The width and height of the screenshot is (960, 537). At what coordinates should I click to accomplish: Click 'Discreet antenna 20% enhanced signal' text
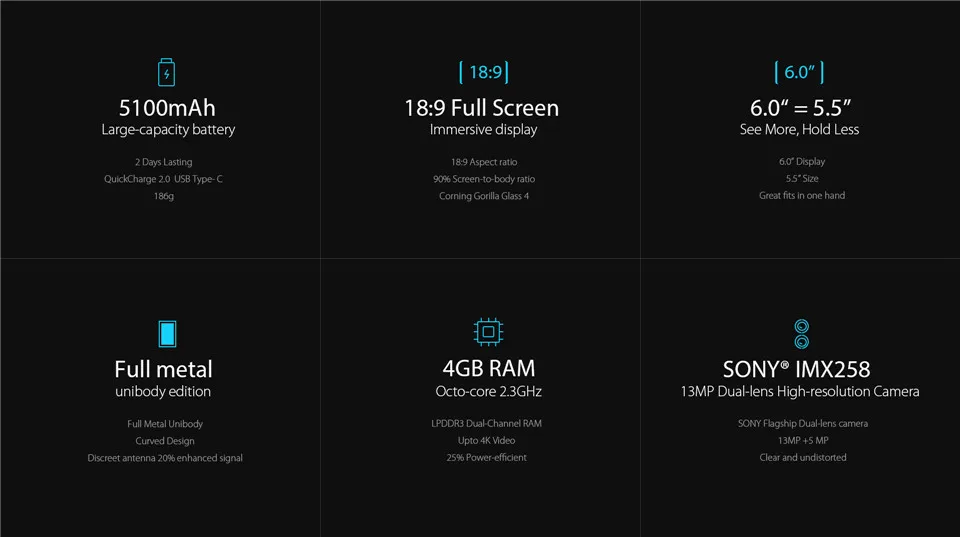(x=165, y=458)
